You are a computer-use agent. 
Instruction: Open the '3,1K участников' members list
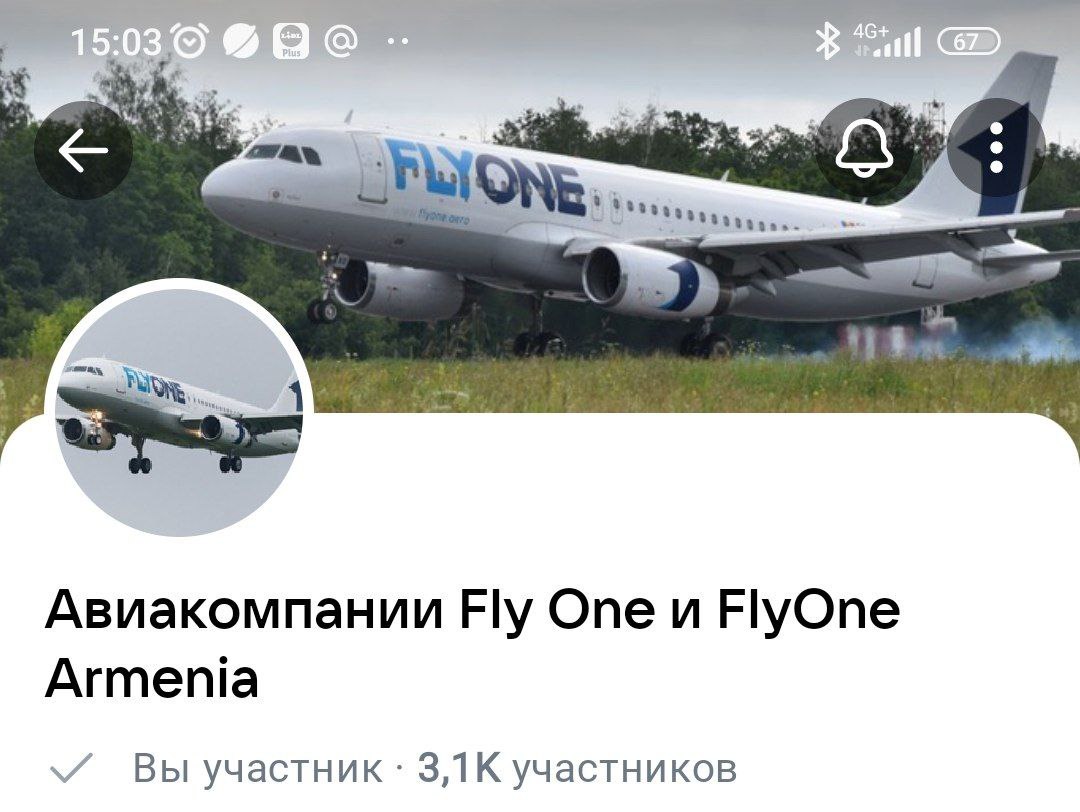point(577,768)
